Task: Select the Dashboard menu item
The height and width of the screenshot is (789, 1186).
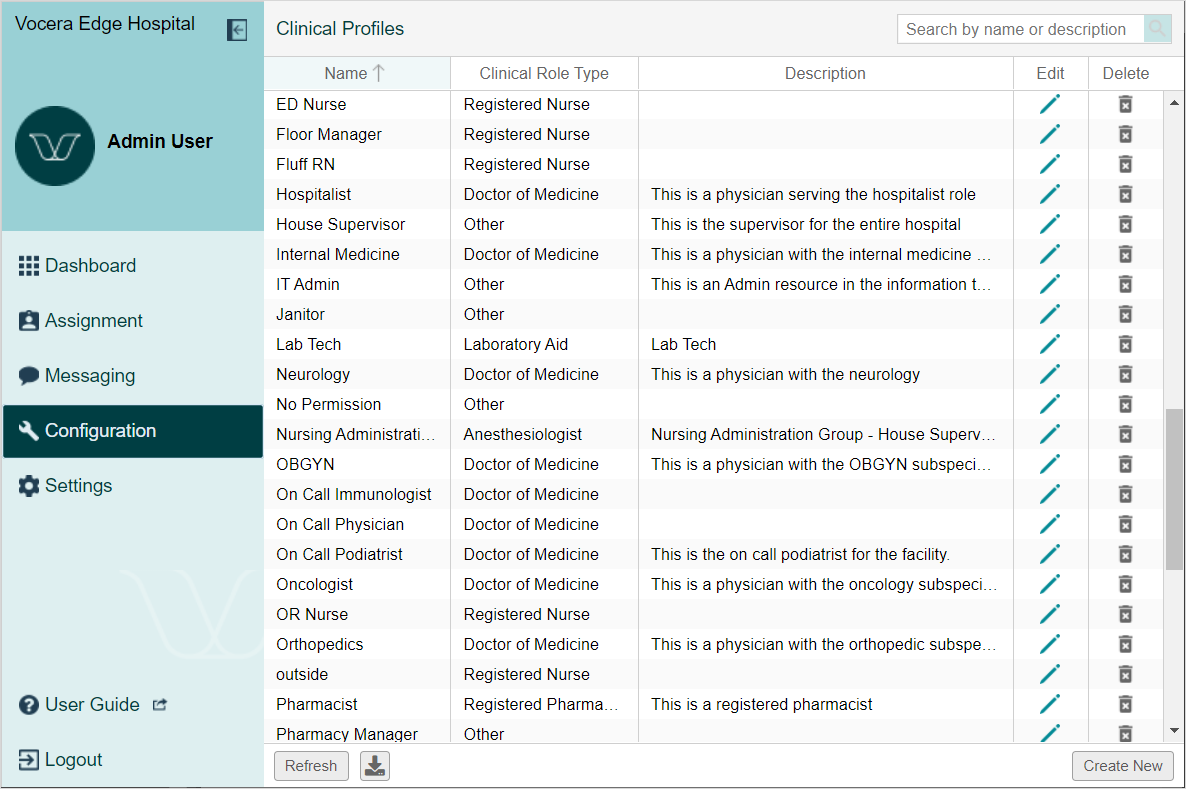Action: point(90,265)
